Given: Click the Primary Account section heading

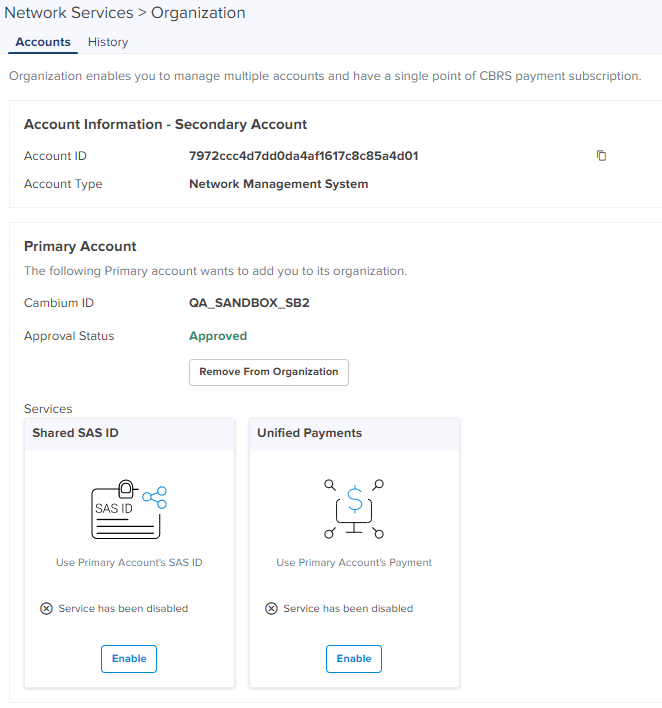Looking at the screenshot, I should [x=80, y=246].
